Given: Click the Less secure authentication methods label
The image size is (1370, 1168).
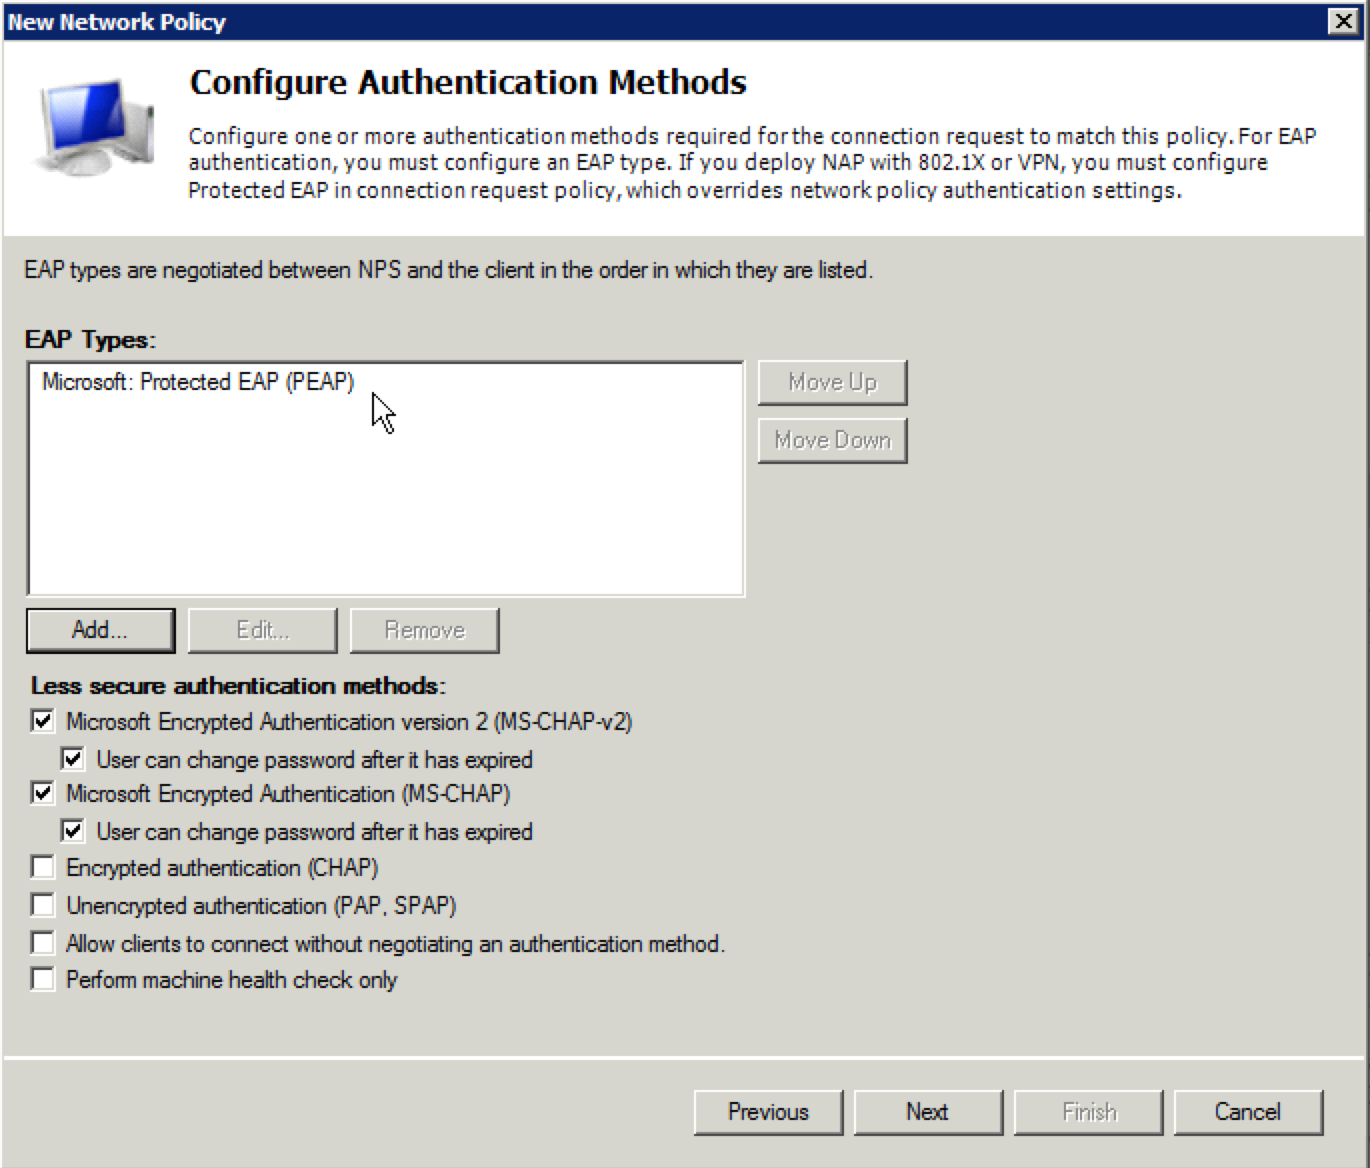Looking at the screenshot, I should 238,686.
